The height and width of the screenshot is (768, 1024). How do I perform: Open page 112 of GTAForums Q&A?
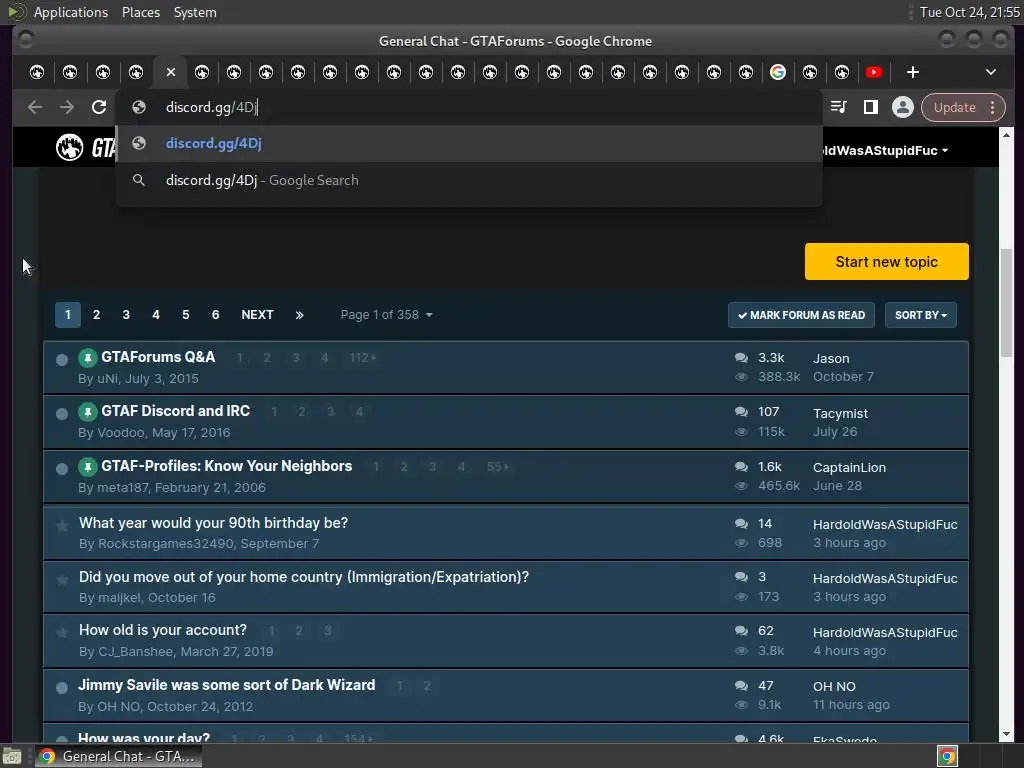coord(362,357)
